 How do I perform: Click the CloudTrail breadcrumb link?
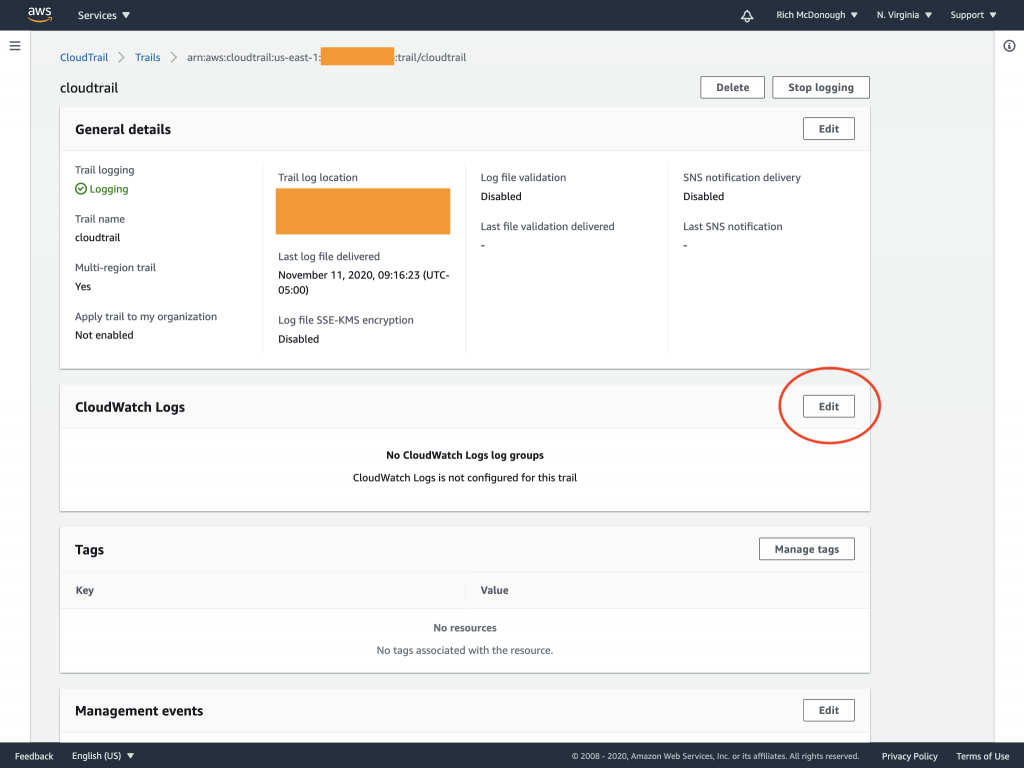pyautogui.click(x=84, y=57)
